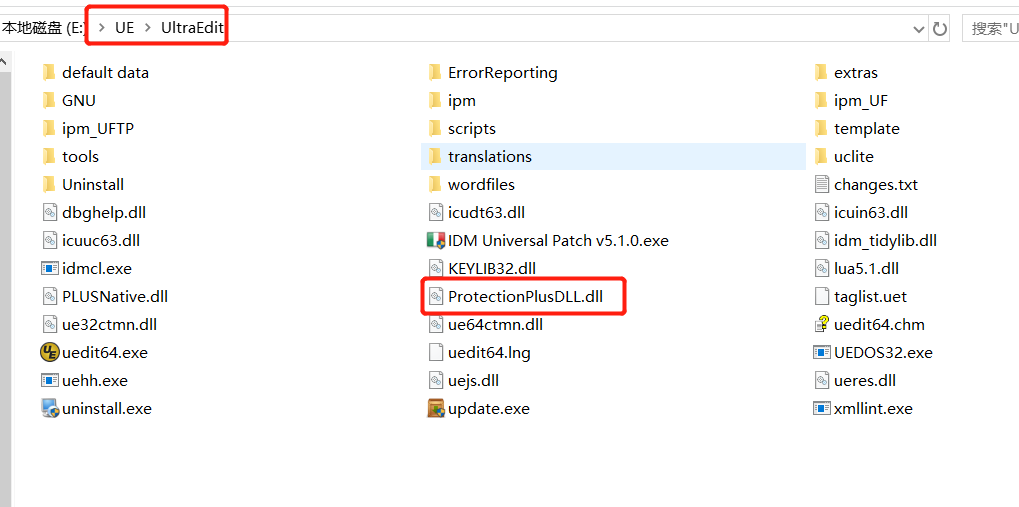
Task: Select the dbghelp.dll file icon
Action: tap(49, 213)
